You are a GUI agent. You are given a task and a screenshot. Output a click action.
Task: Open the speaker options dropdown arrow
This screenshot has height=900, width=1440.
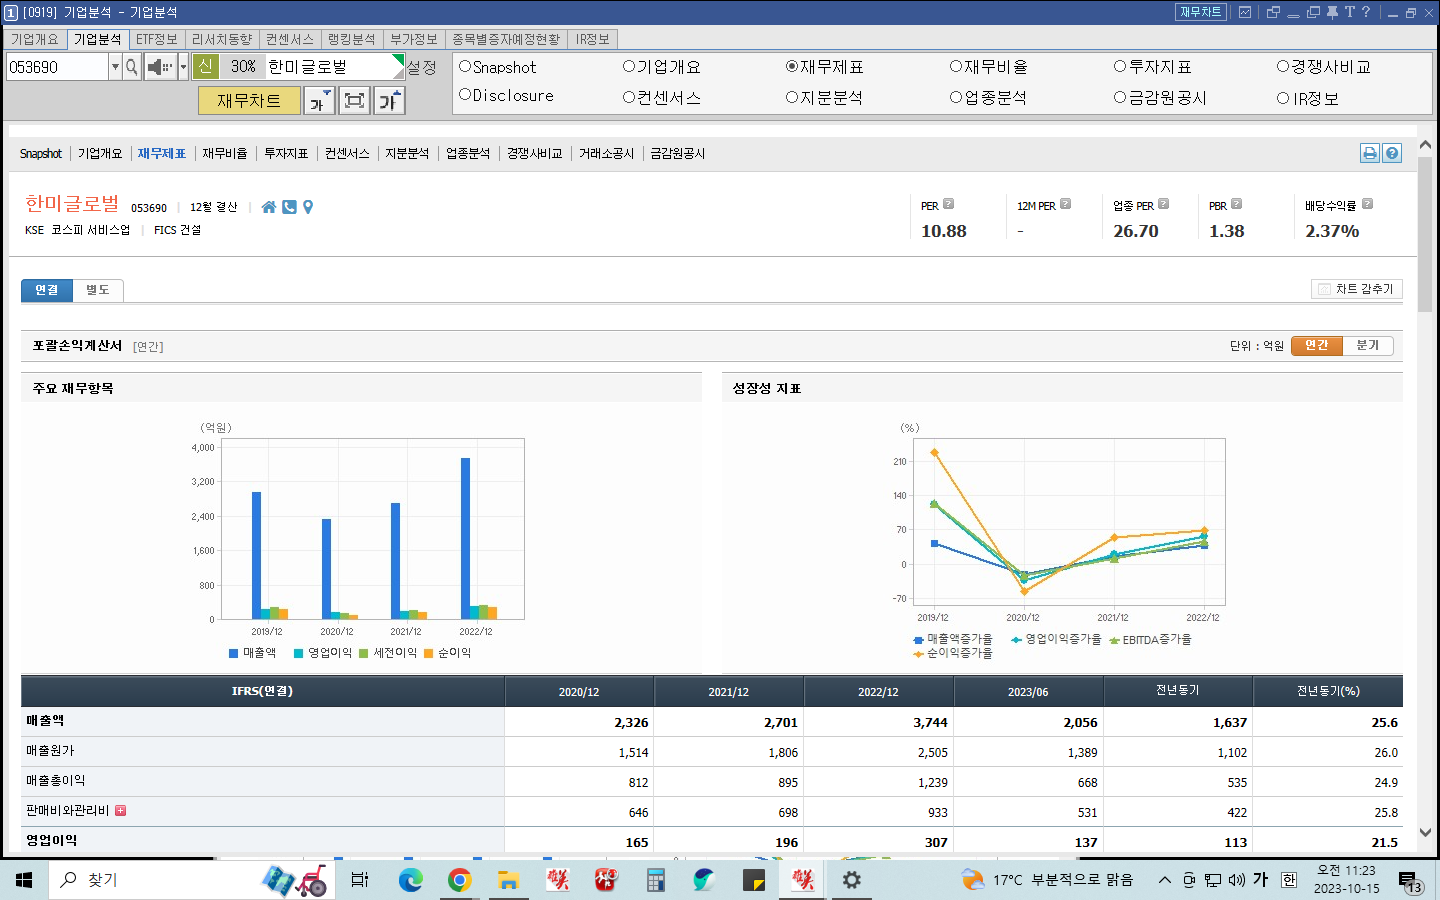(x=183, y=67)
